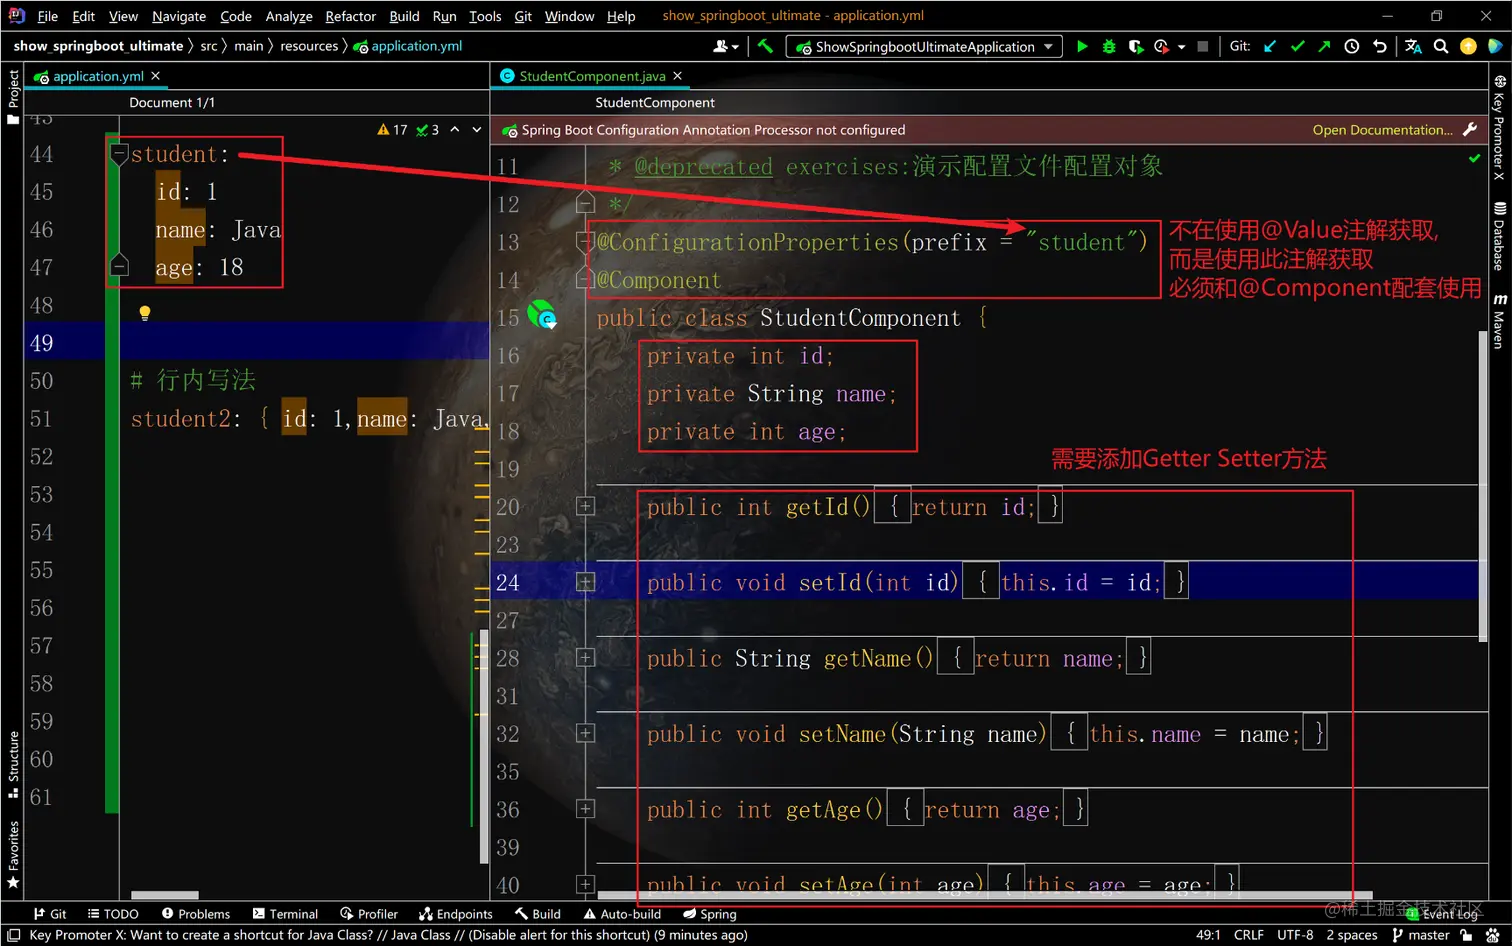Click the grey Stop square icon
Viewport: 1512px width, 946px height.
click(x=1203, y=46)
